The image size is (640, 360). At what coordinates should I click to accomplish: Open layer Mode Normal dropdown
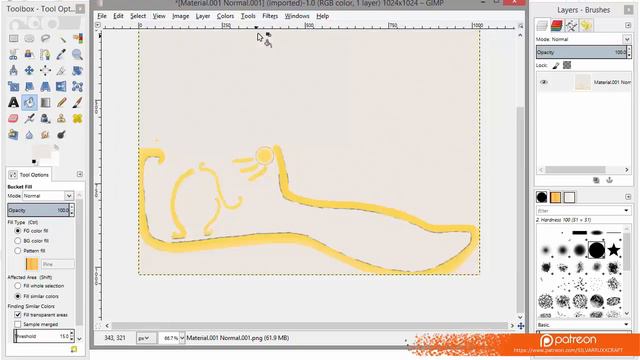(x=627, y=39)
